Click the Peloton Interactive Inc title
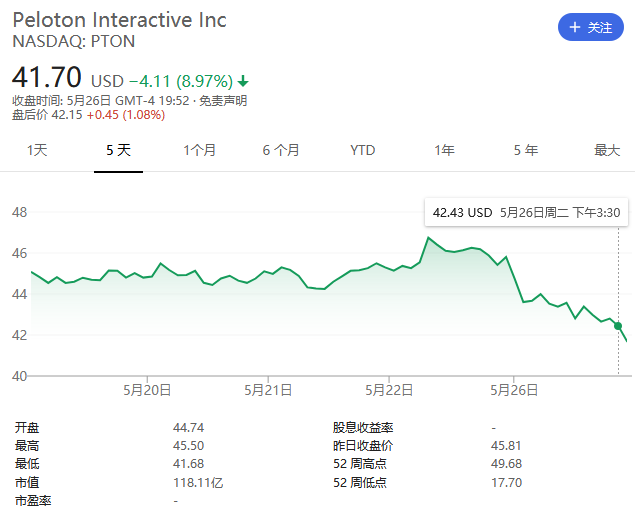Image resolution: width=635 pixels, height=522 pixels. click(120, 20)
